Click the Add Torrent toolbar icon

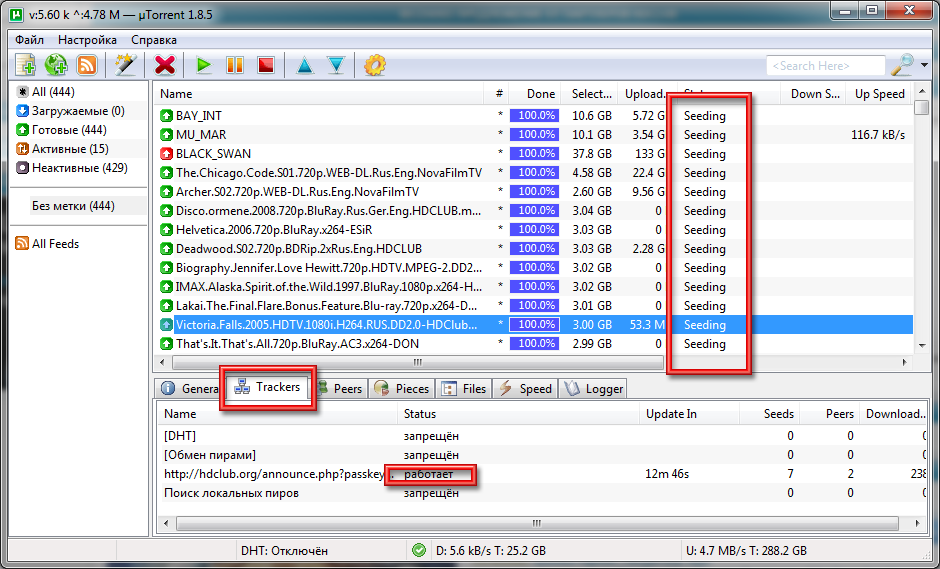(25, 65)
